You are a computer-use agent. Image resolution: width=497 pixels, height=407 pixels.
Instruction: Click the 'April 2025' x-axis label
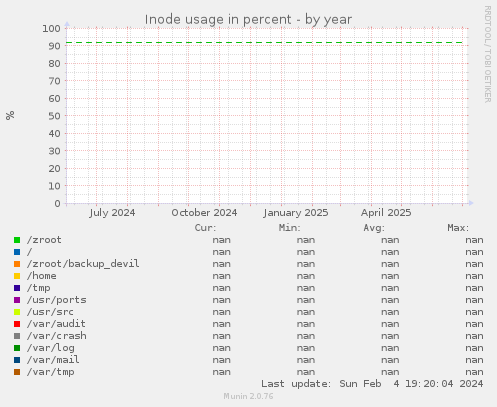point(386,213)
